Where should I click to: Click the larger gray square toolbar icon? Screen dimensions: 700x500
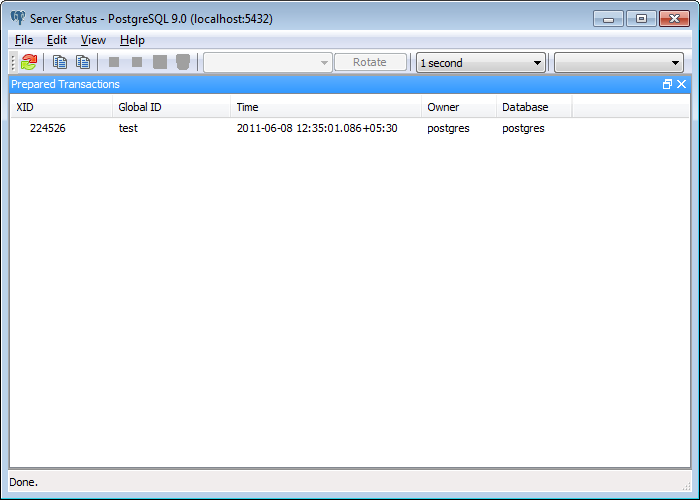[x=160, y=62]
